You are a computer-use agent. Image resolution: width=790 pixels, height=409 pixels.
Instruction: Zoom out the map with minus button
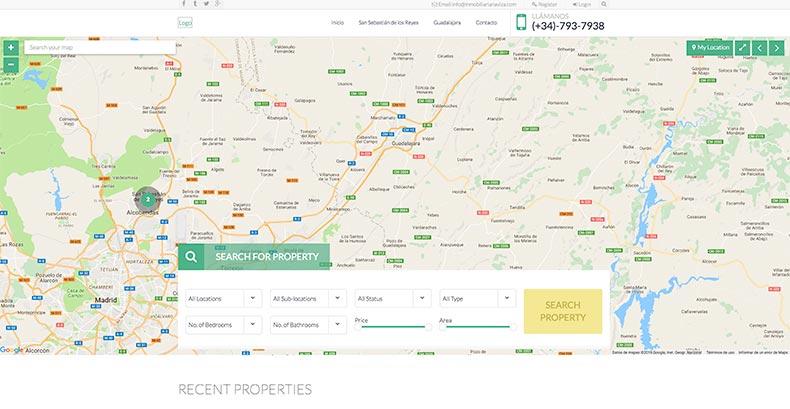(11, 65)
